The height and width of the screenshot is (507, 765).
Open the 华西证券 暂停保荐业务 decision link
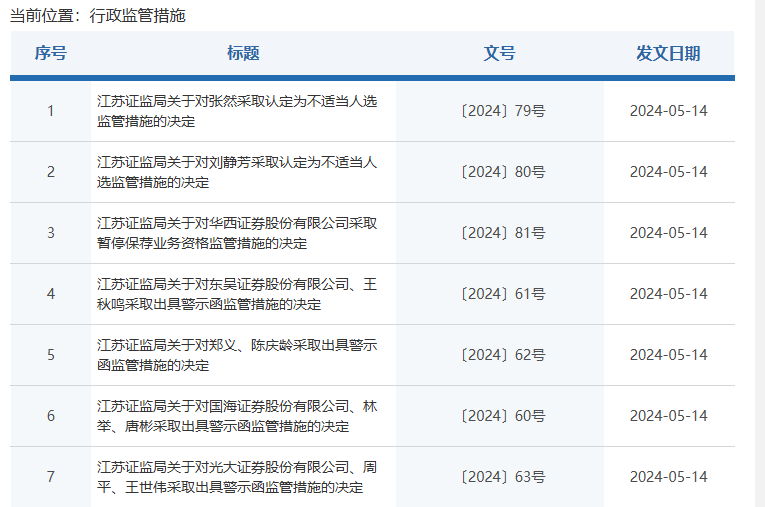click(x=237, y=233)
